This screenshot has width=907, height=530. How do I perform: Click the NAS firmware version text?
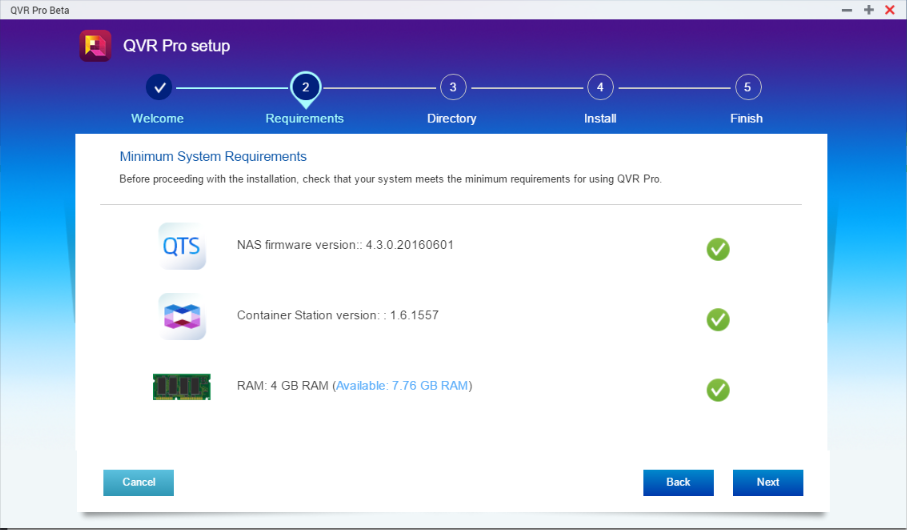(345, 245)
